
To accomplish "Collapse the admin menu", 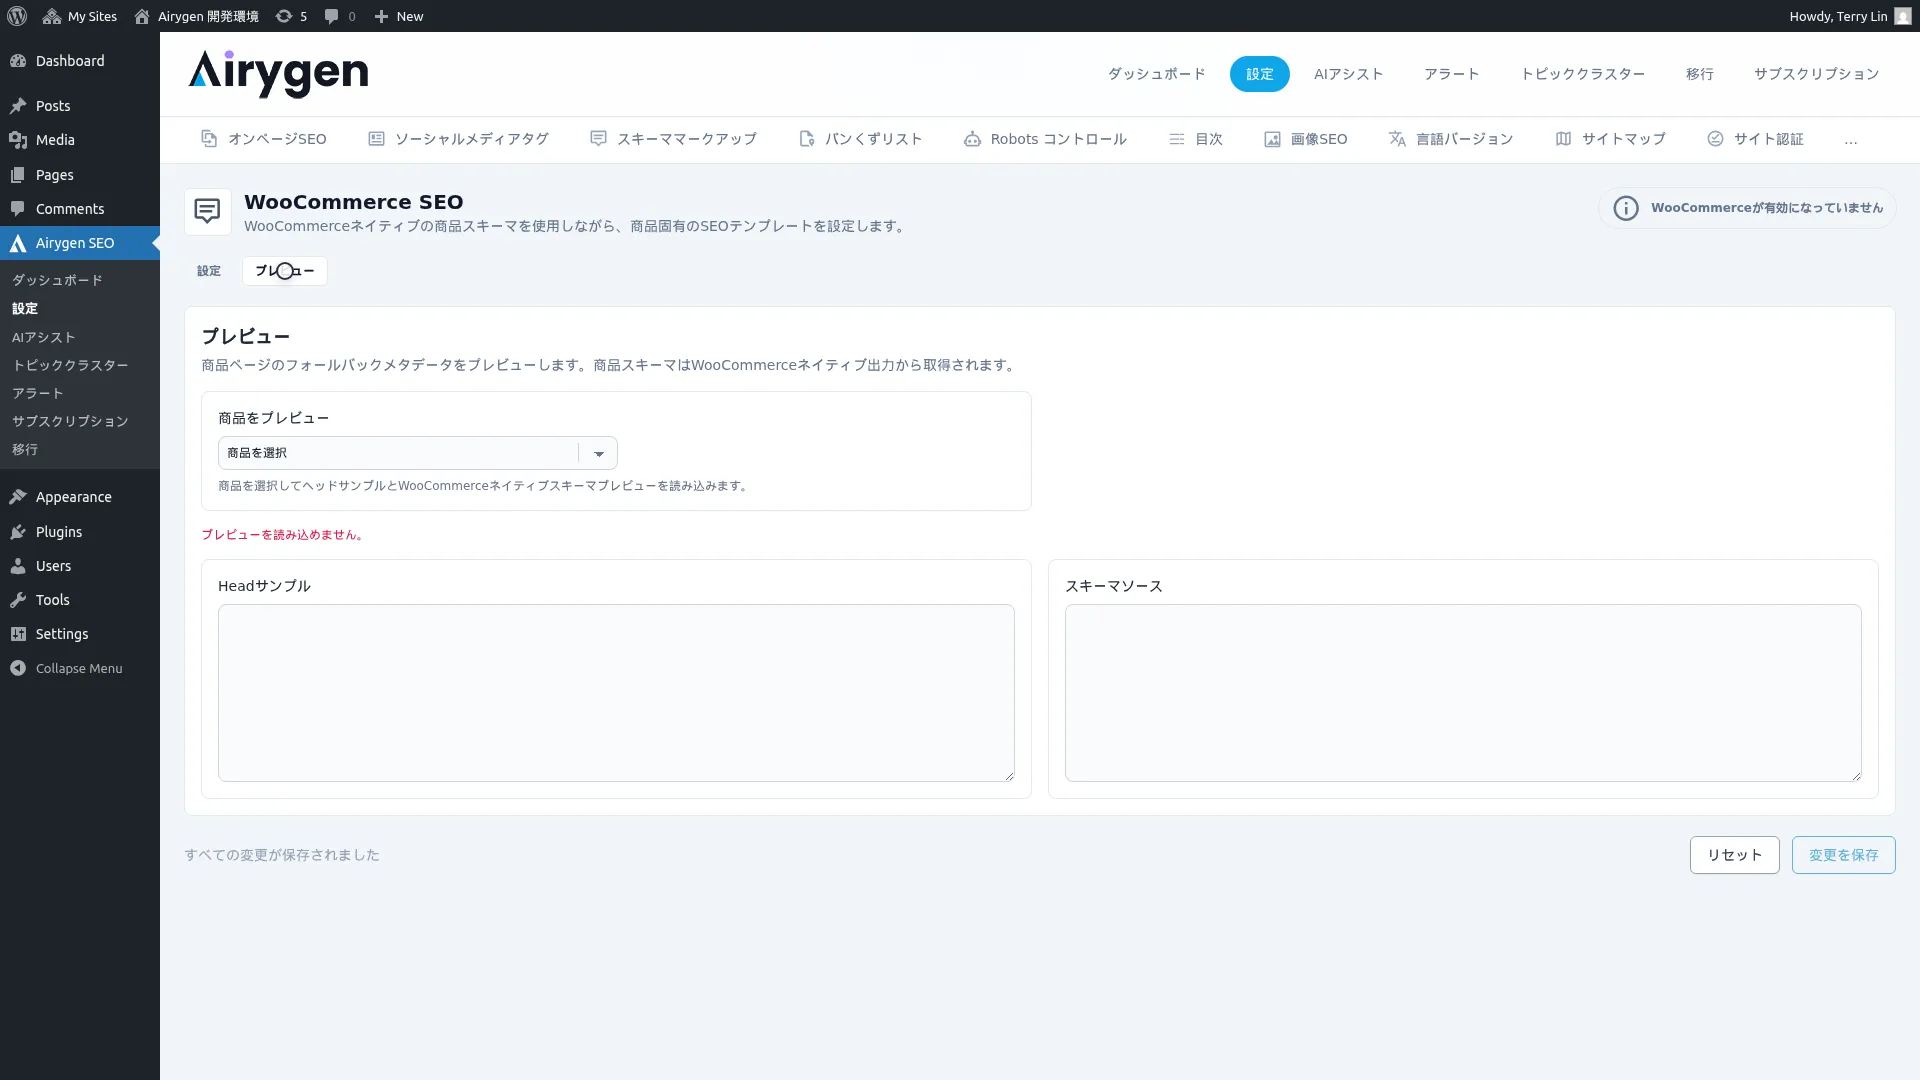I will coord(67,668).
